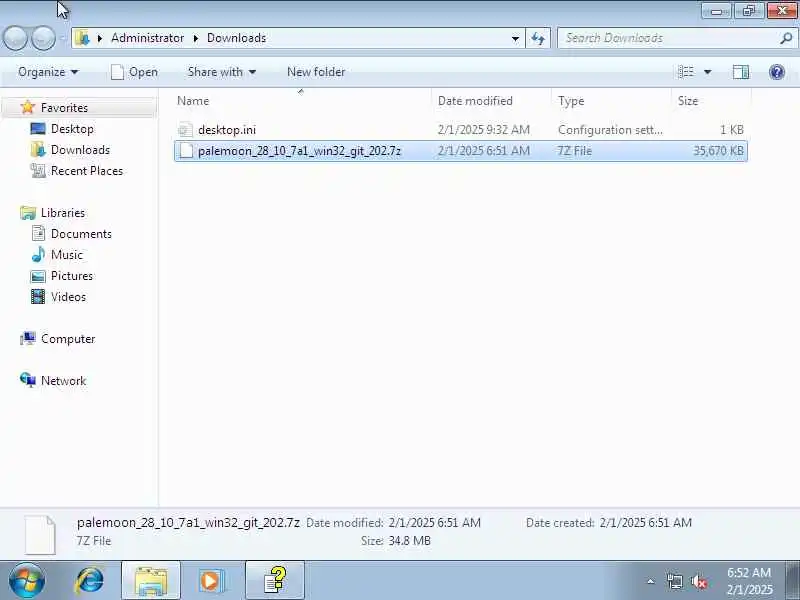The width and height of the screenshot is (800, 600).
Task: Go back using the Back arrow button
Action: pyautogui.click(x=15, y=38)
